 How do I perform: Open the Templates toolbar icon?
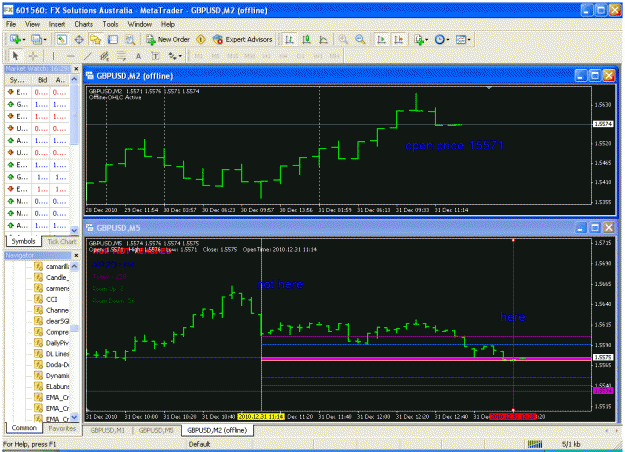click(x=461, y=39)
